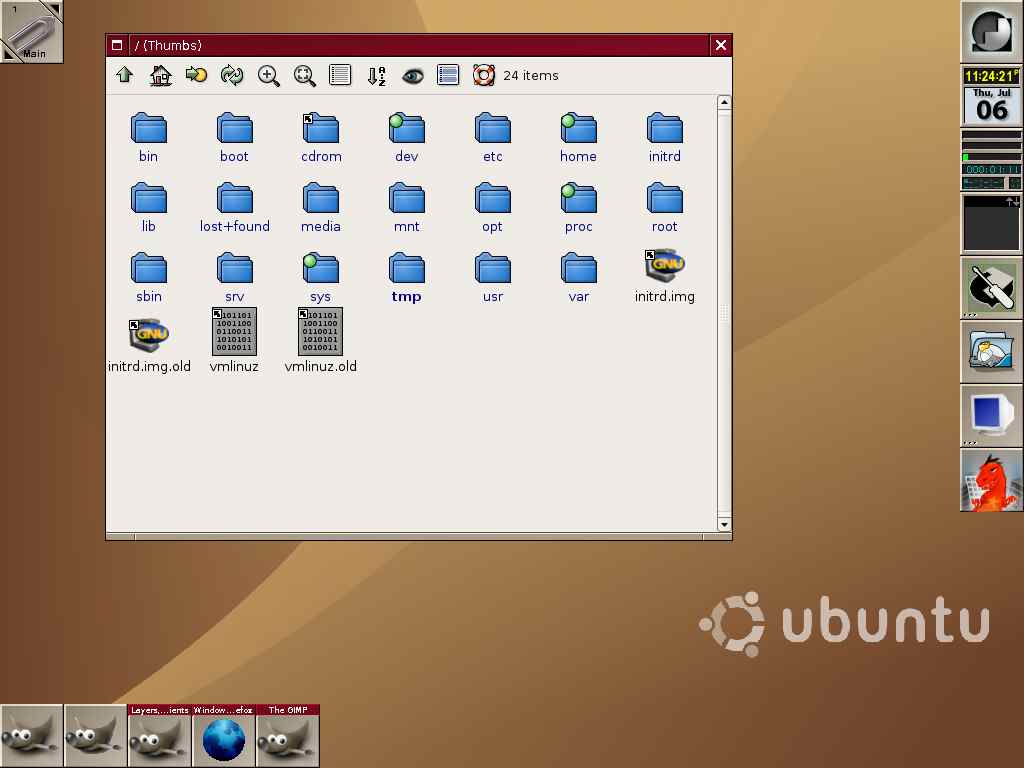Open the bookmarks menu icon
Image resolution: width=1024 pixels, height=768 pixels.
(196, 75)
